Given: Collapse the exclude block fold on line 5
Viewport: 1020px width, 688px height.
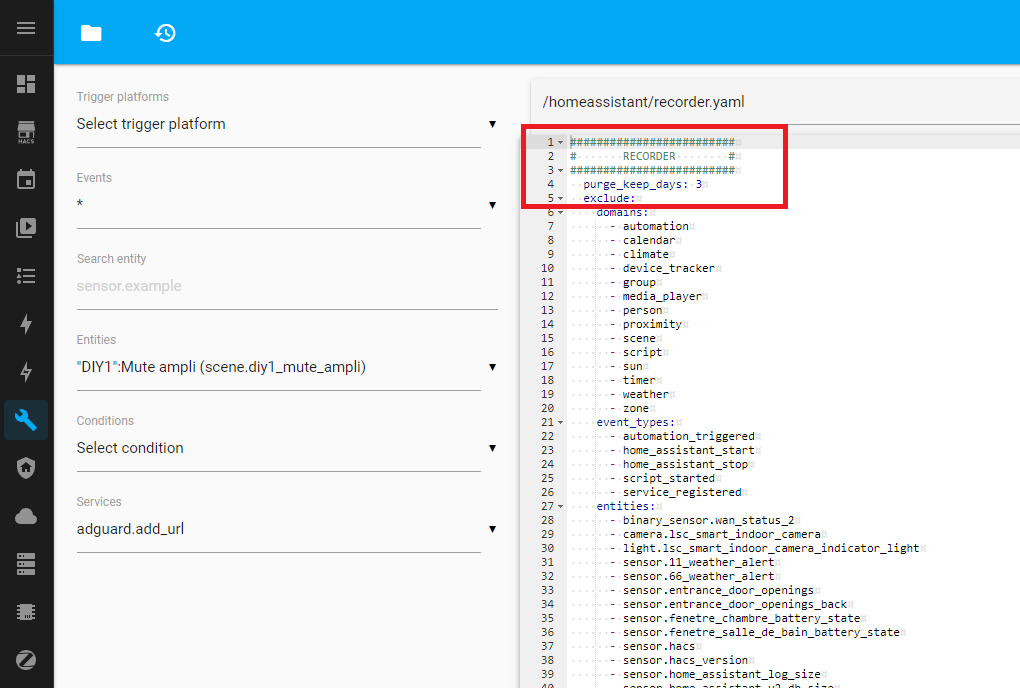Looking at the screenshot, I should 560,198.
